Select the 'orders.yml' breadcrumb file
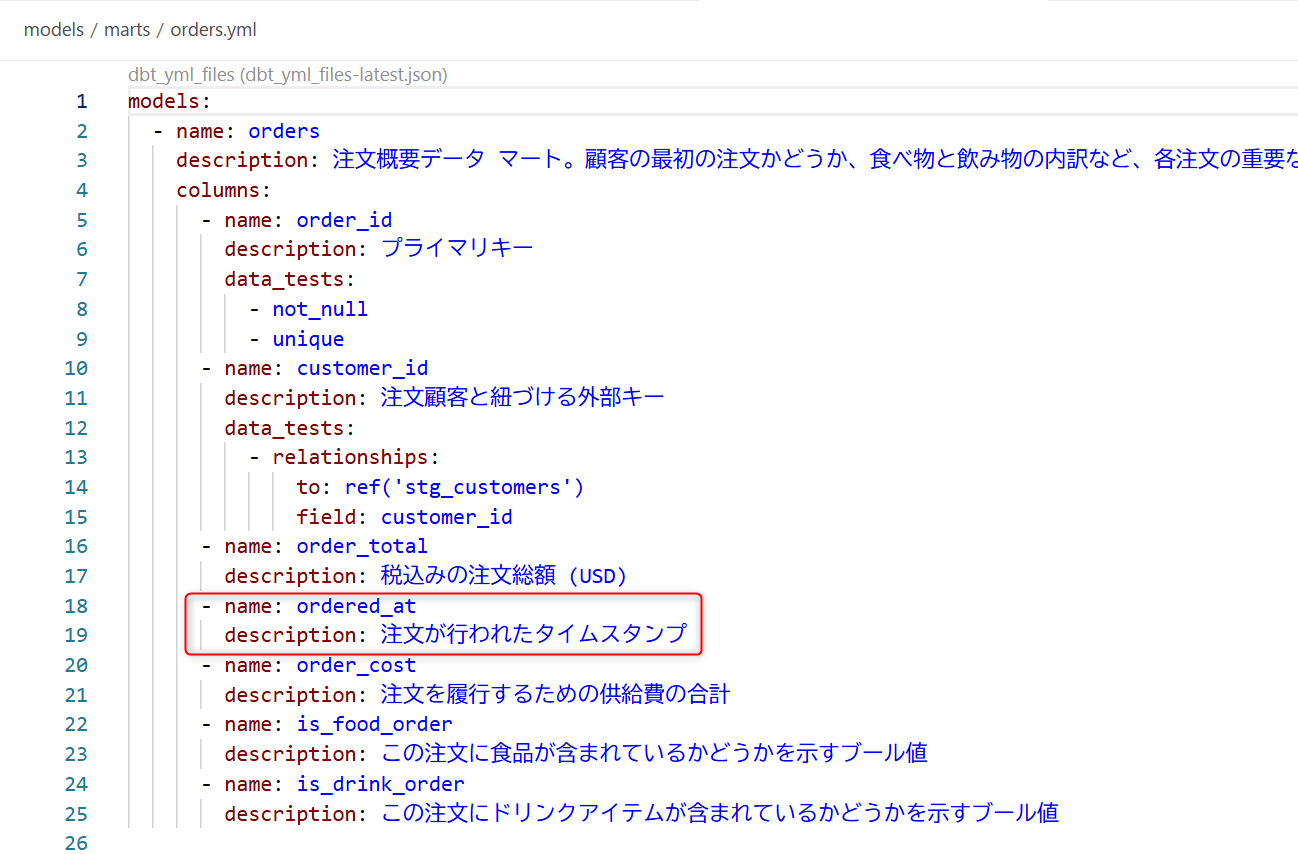This screenshot has height=854, width=1298. coord(213,30)
